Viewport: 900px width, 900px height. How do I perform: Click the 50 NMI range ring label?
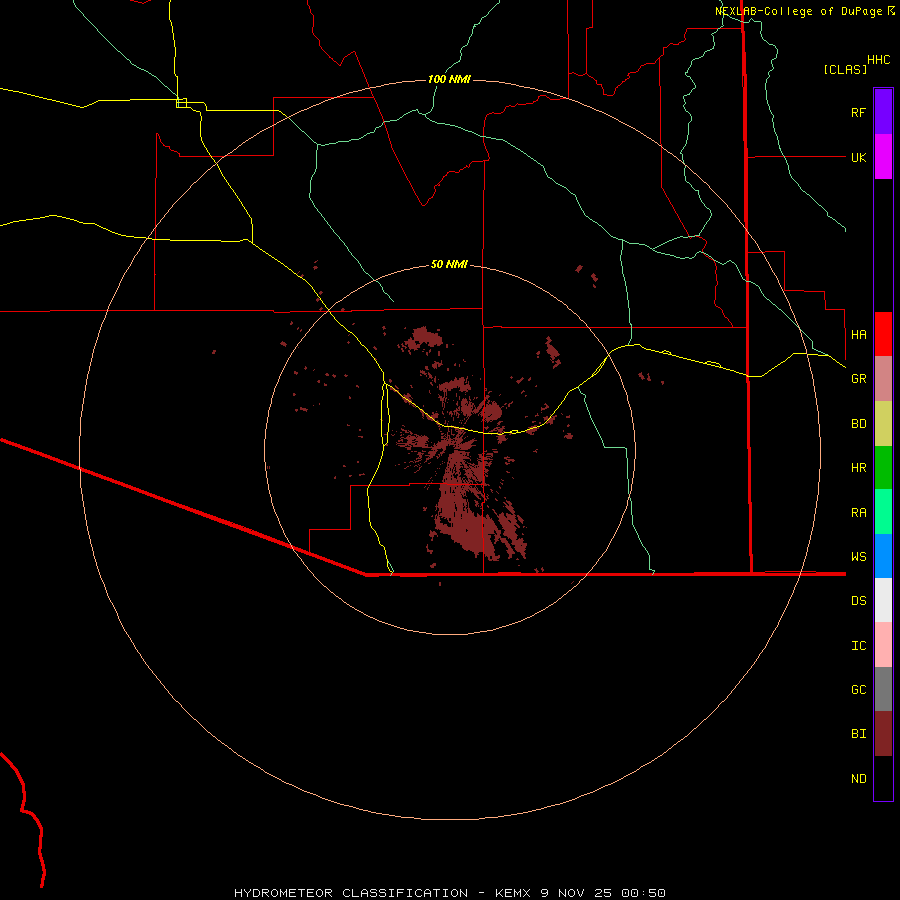pyautogui.click(x=449, y=264)
